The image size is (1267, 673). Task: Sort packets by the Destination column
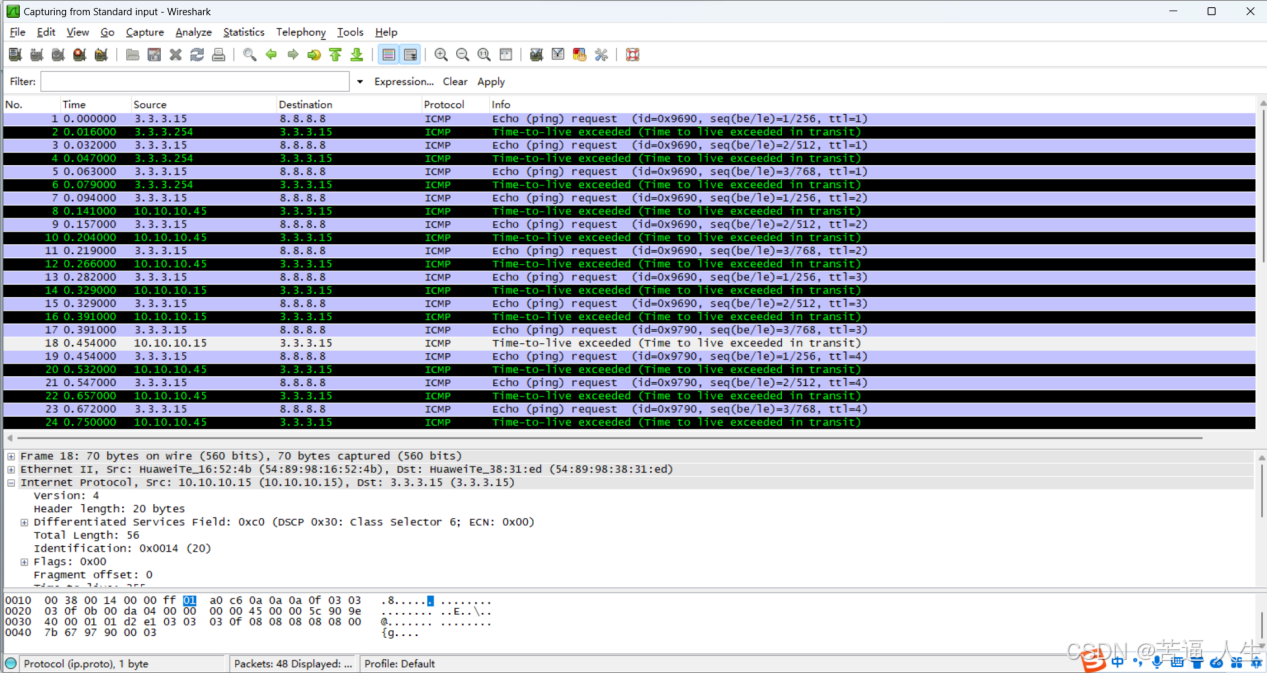point(349,104)
